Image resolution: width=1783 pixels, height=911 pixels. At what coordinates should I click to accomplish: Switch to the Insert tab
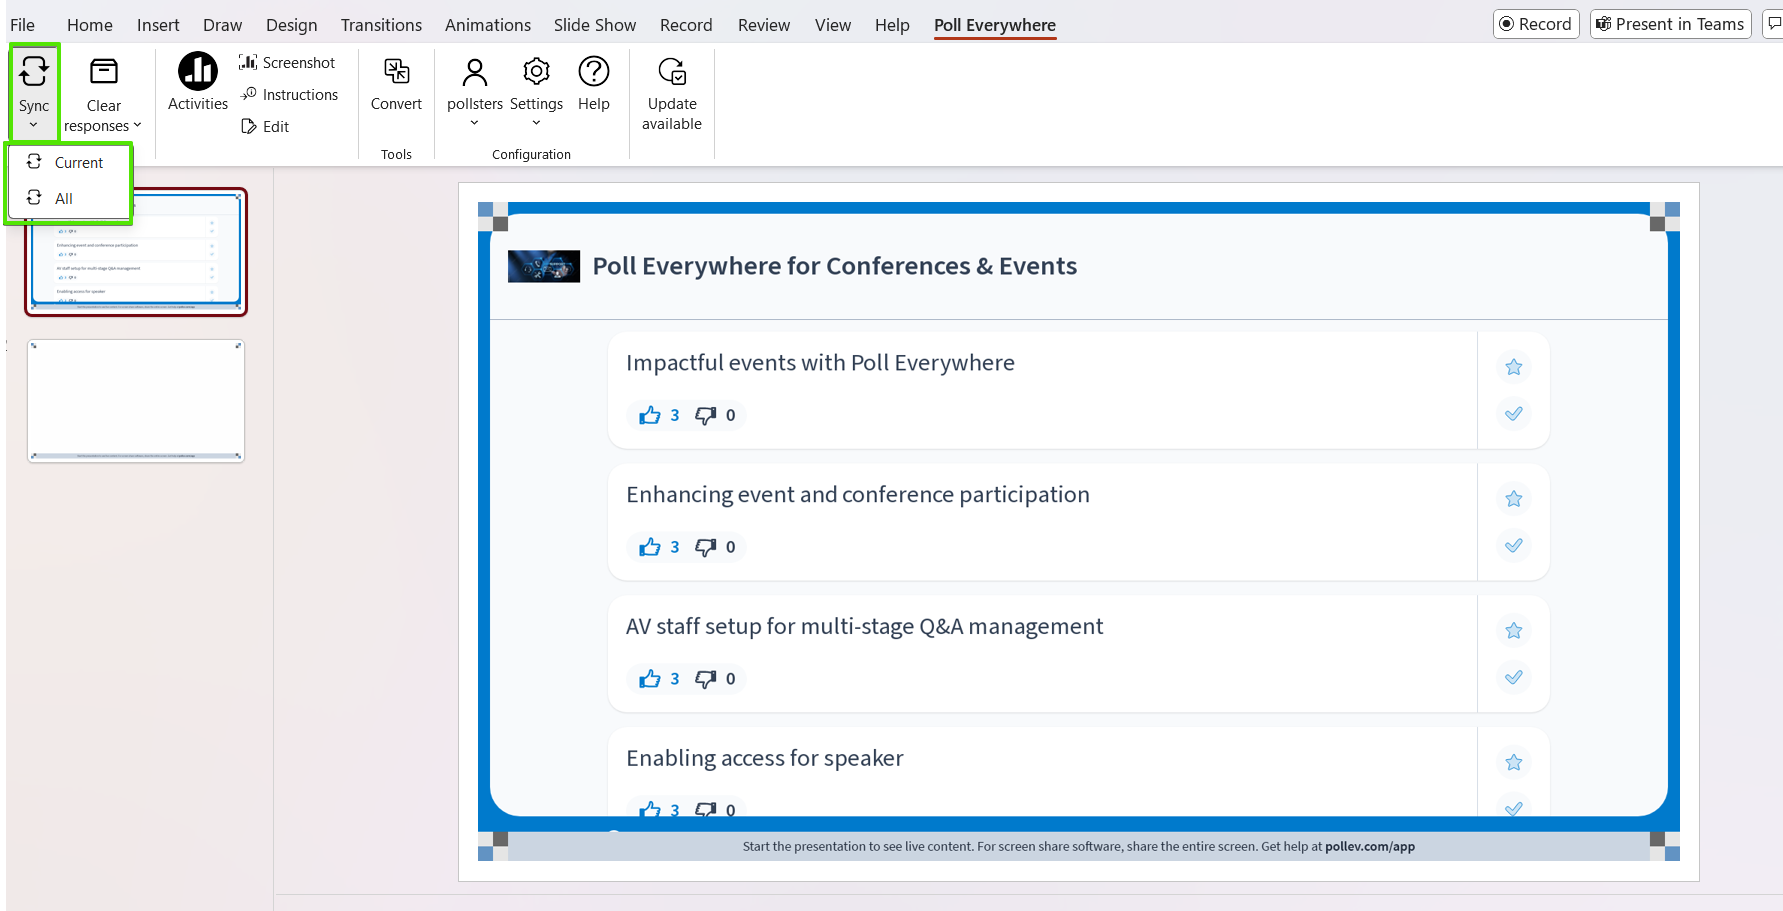(158, 25)
